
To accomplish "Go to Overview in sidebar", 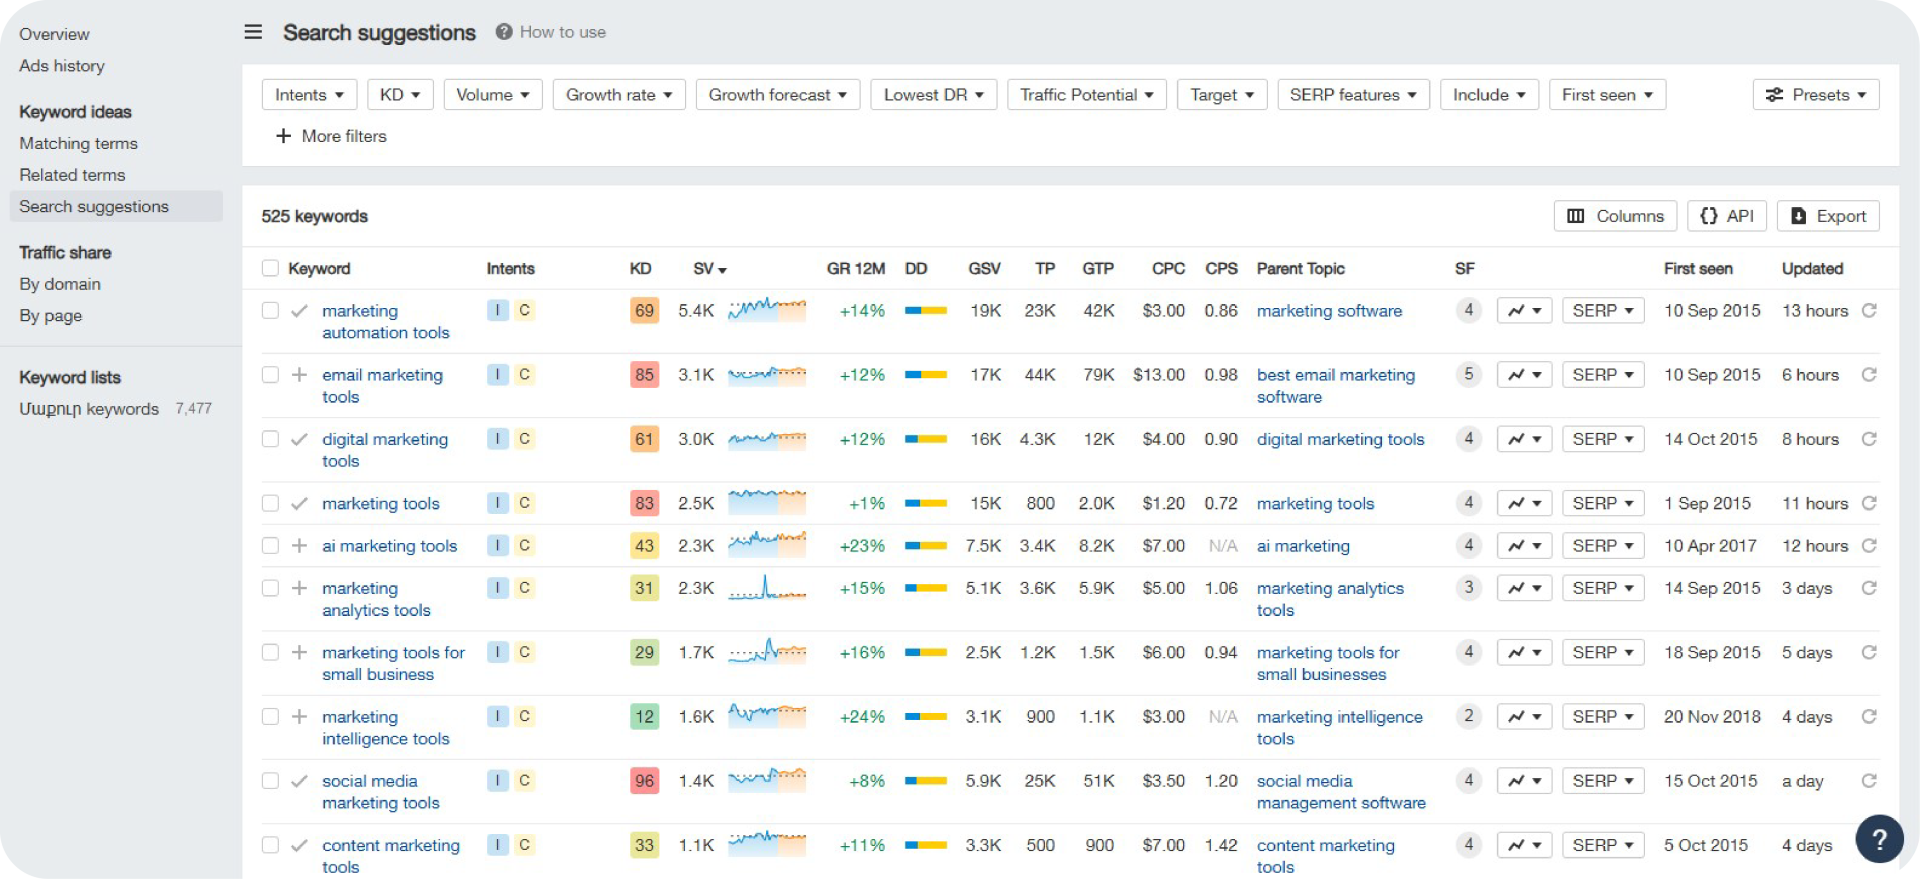I will [54, 34].
